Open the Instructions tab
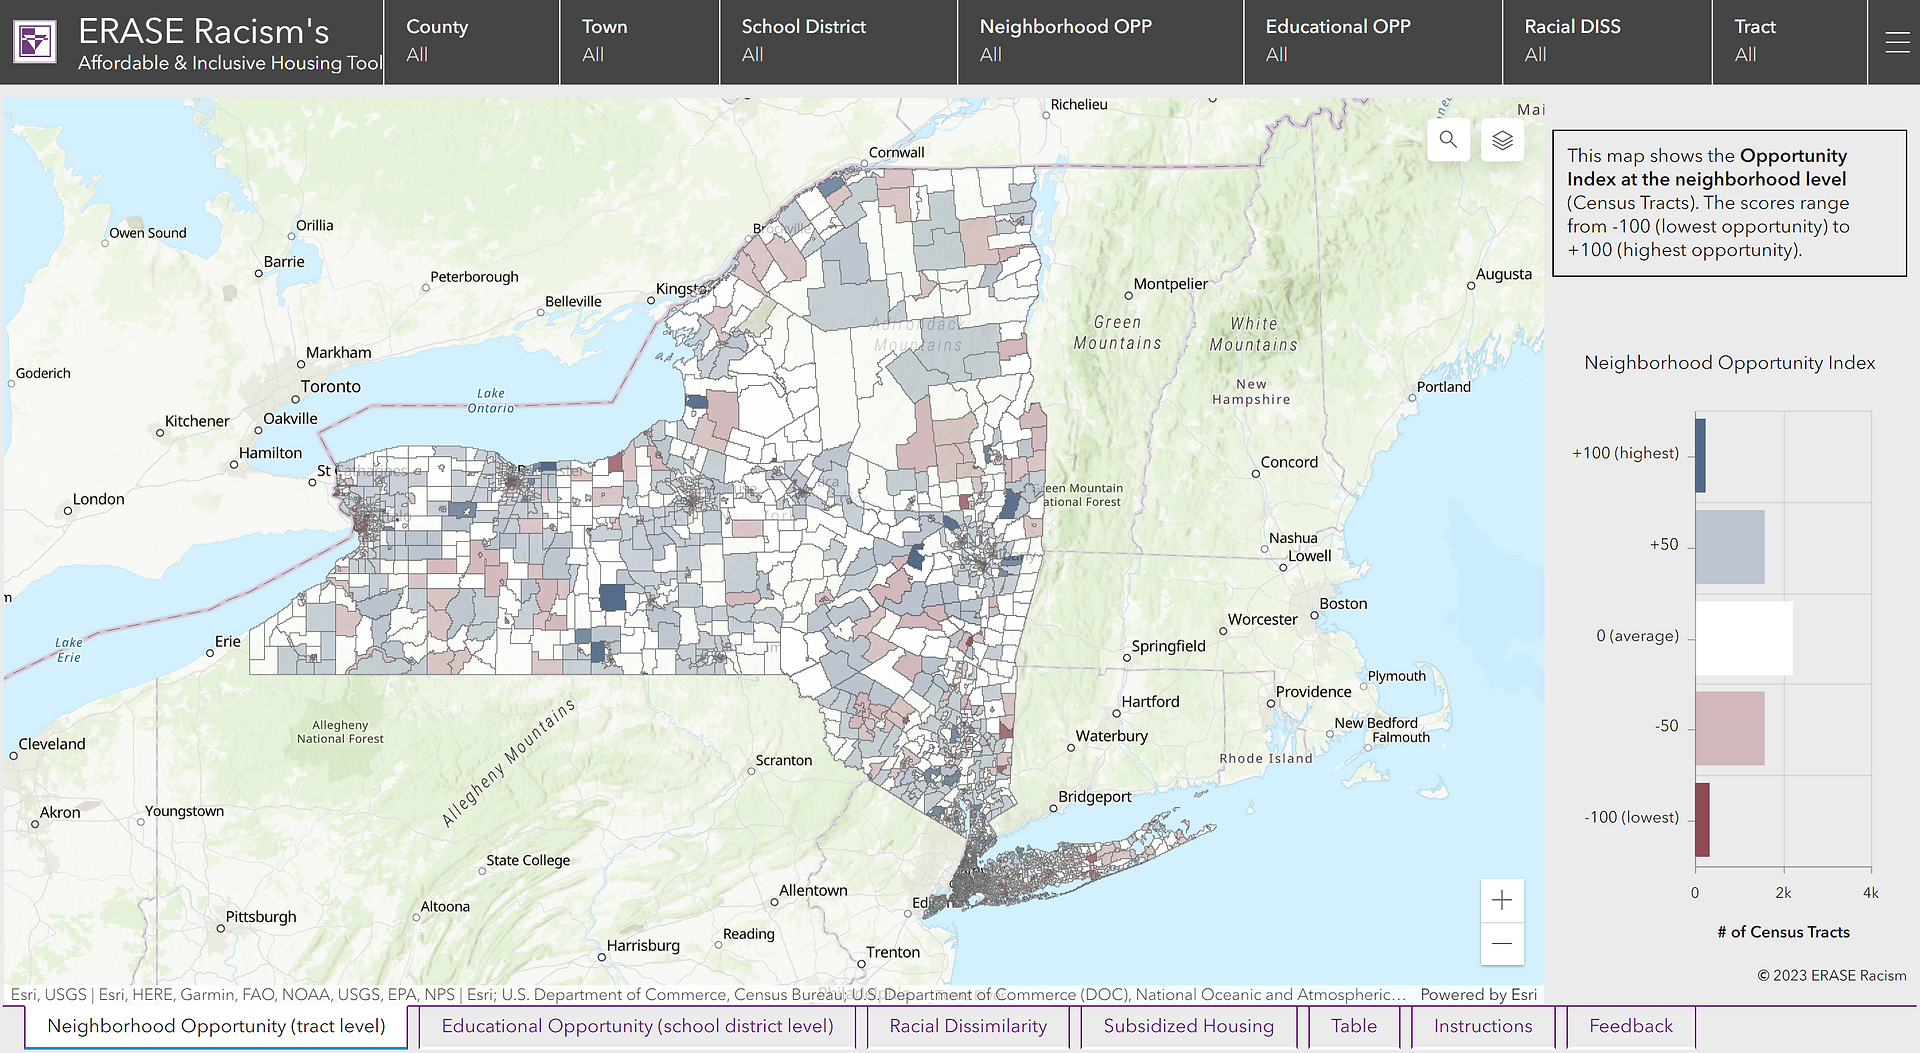1920x1053 pixels. coord(1483,1027)
